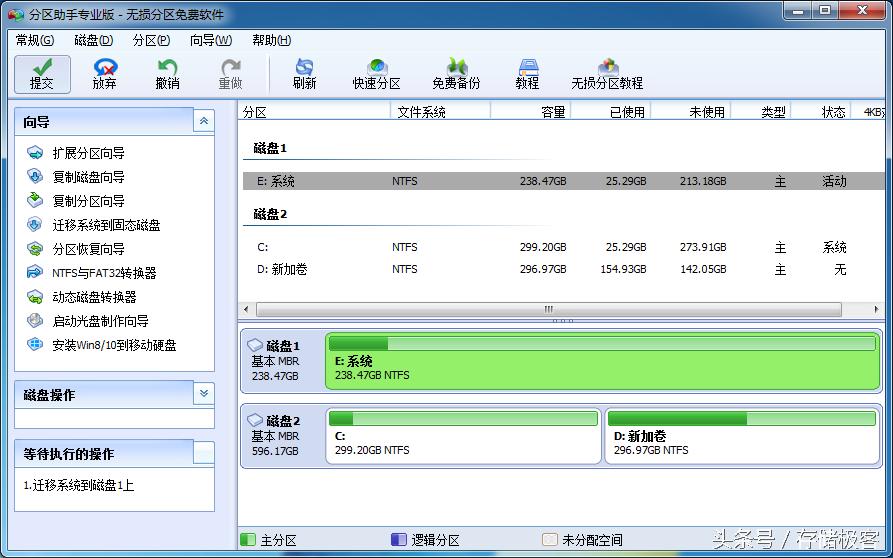Collapse the 向导 panel
The width and height of the screenshot is (893, 558).
coord(204,121)
